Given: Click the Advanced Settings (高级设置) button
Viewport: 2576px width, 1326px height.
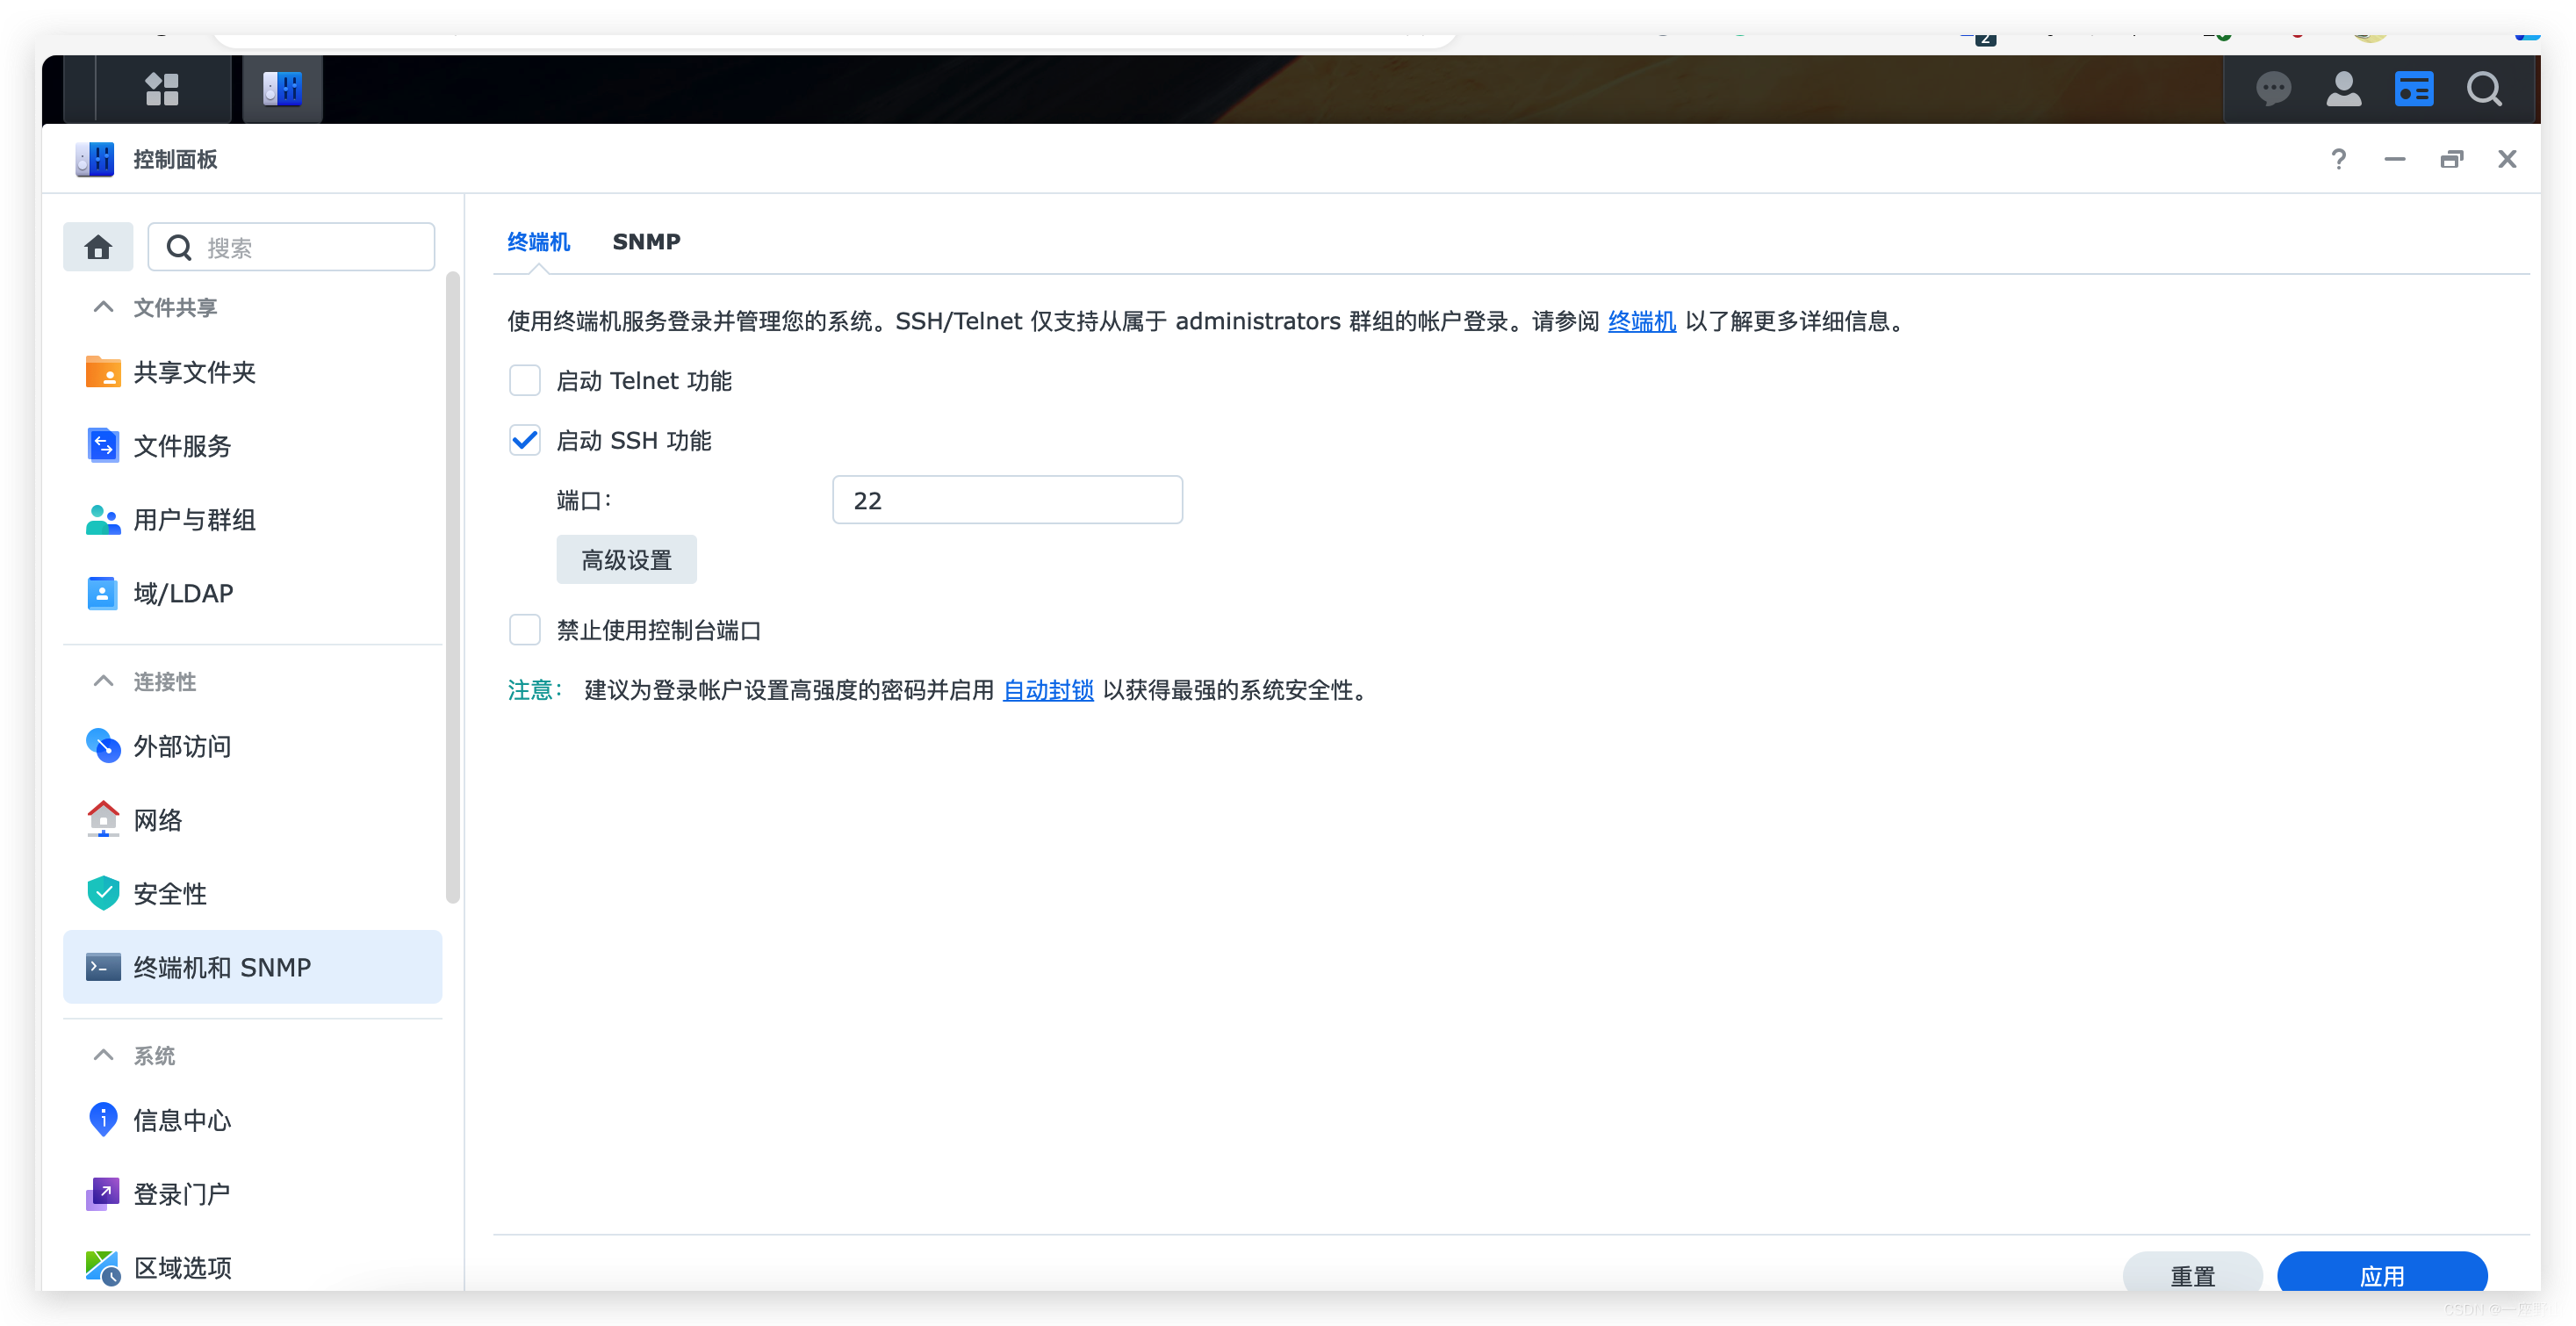Looking at the screenshot, I should point(626,560).
